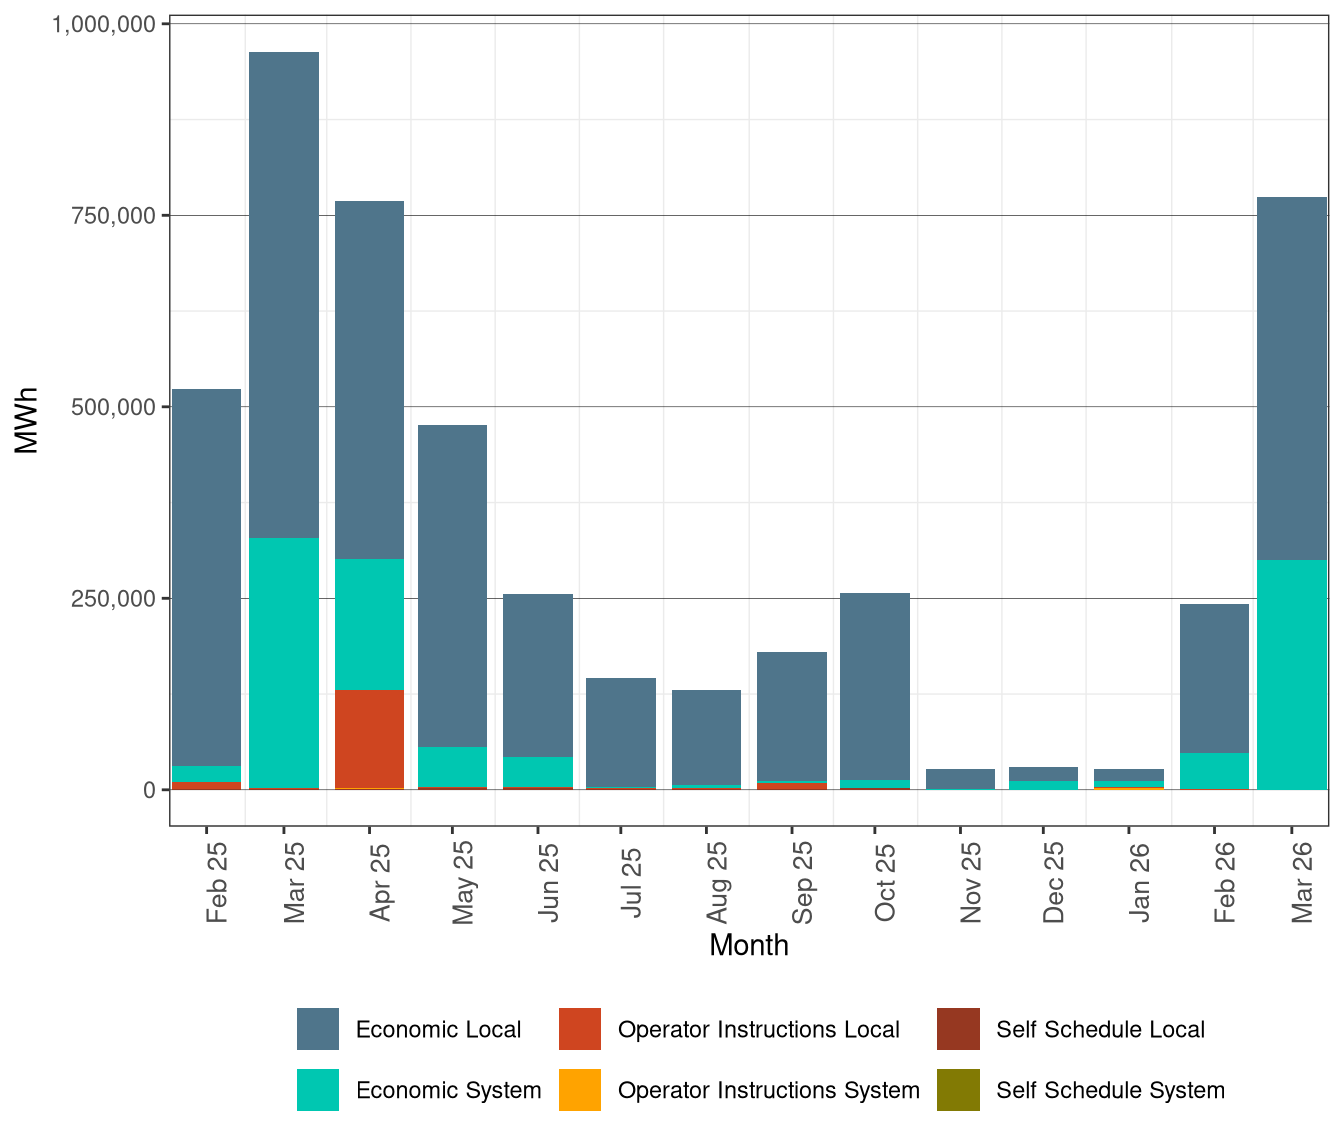Click the '500,000' y-axis tick label

coord(116,407)
